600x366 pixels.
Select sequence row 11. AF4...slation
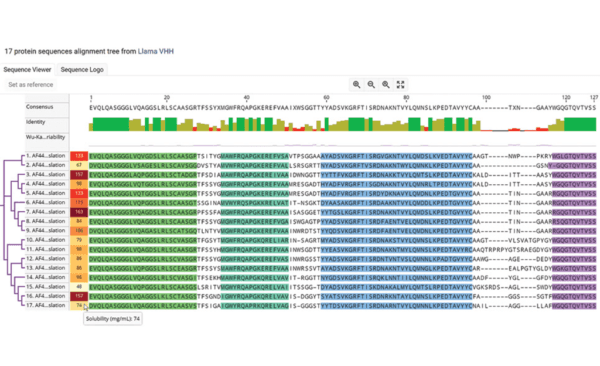point(45,249)
